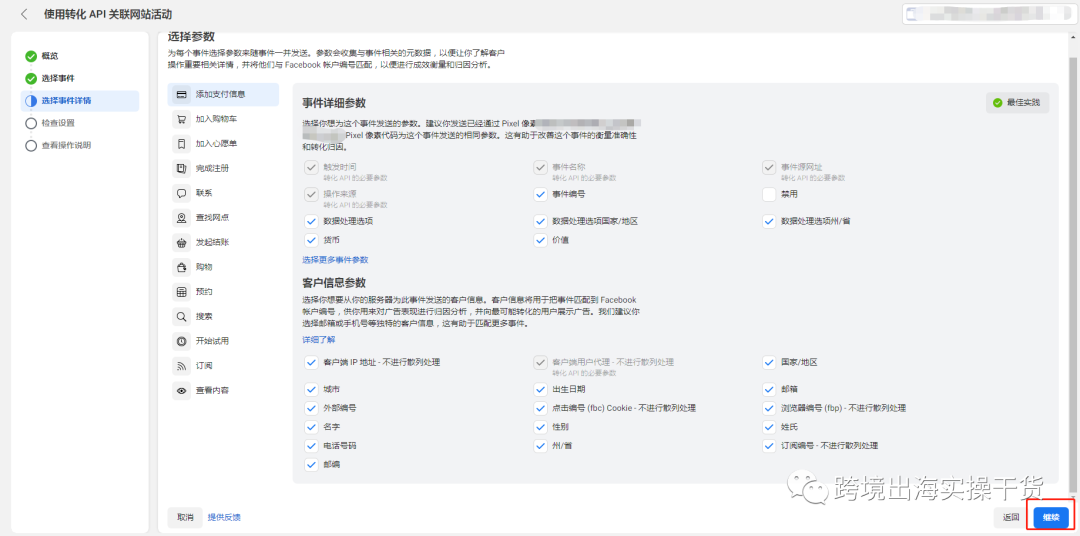Click the 查找网点 location icon
Image resolution: width=1080 pixels, height=536 pixels.
[182, 218]
